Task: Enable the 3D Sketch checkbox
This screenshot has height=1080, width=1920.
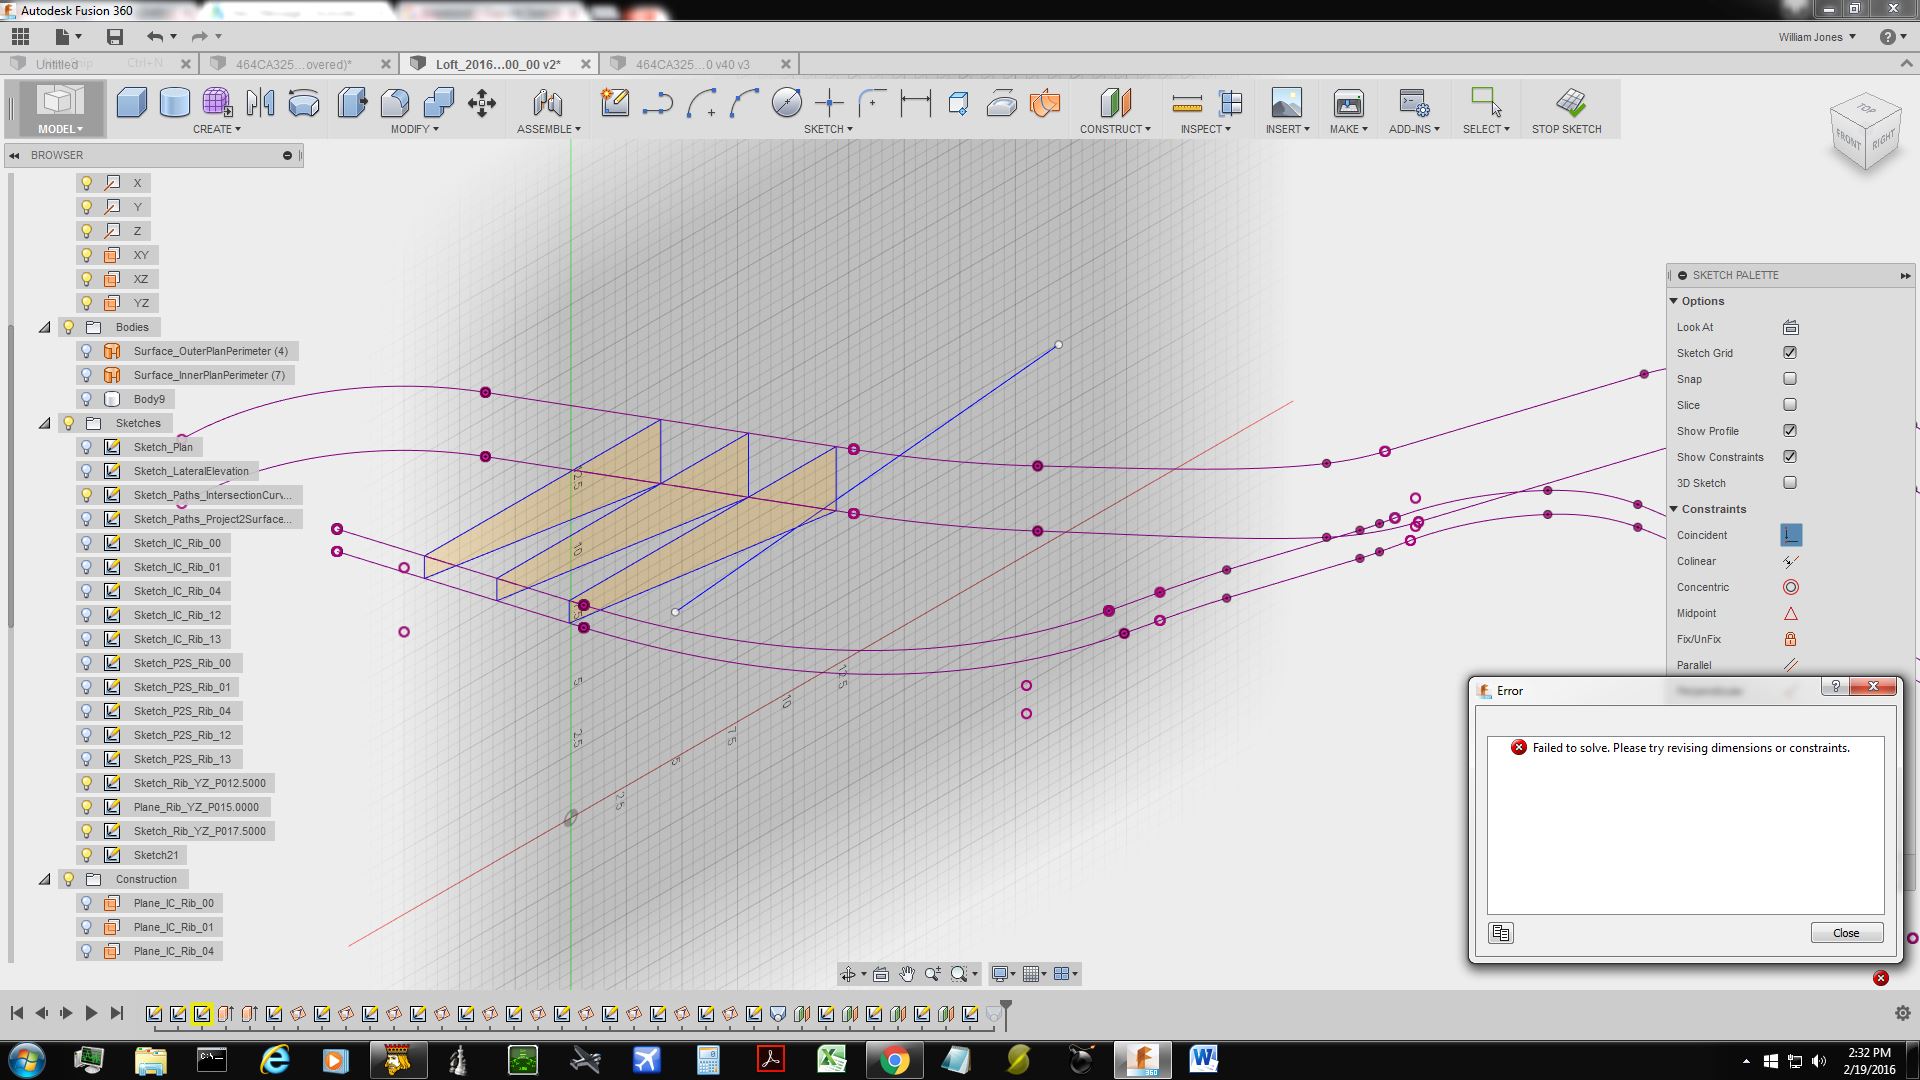Action: (1790, 483)
